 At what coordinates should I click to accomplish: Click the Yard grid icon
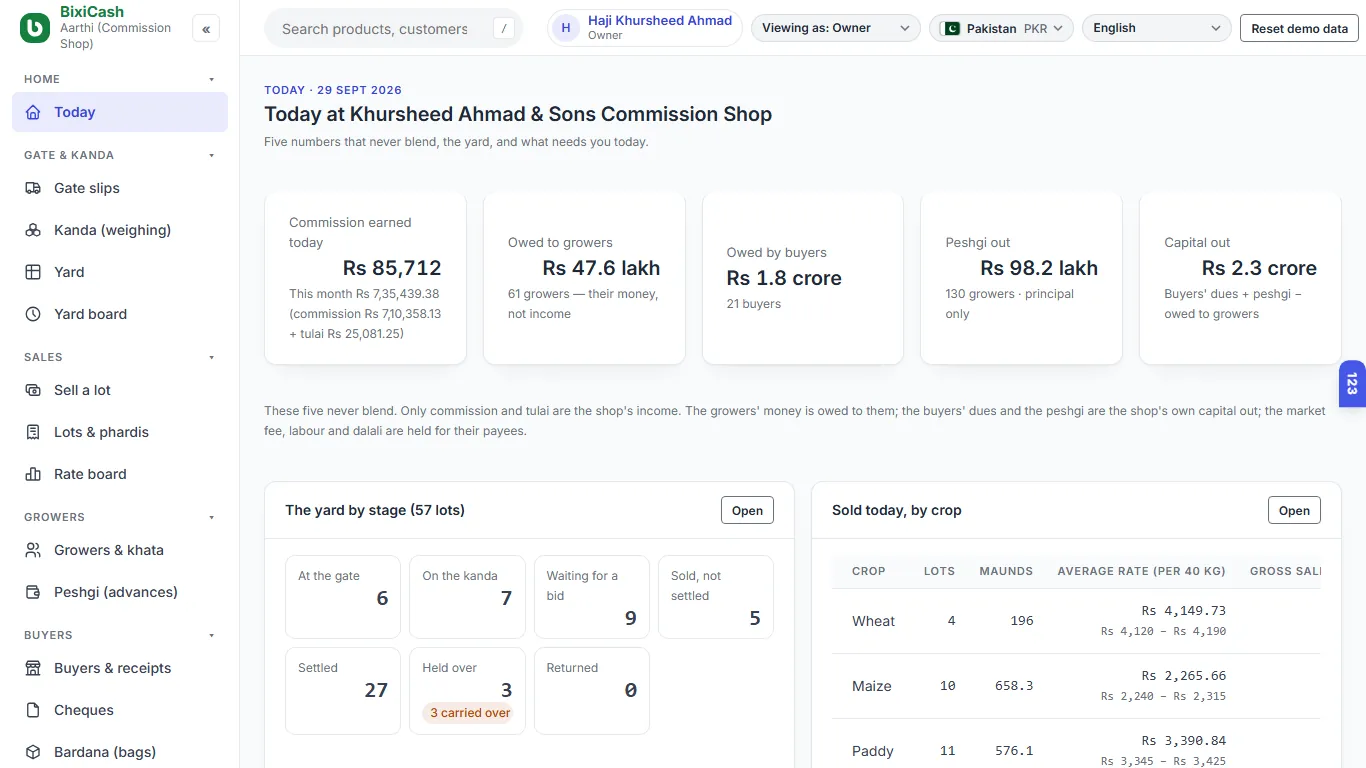[x=34, y=272]
